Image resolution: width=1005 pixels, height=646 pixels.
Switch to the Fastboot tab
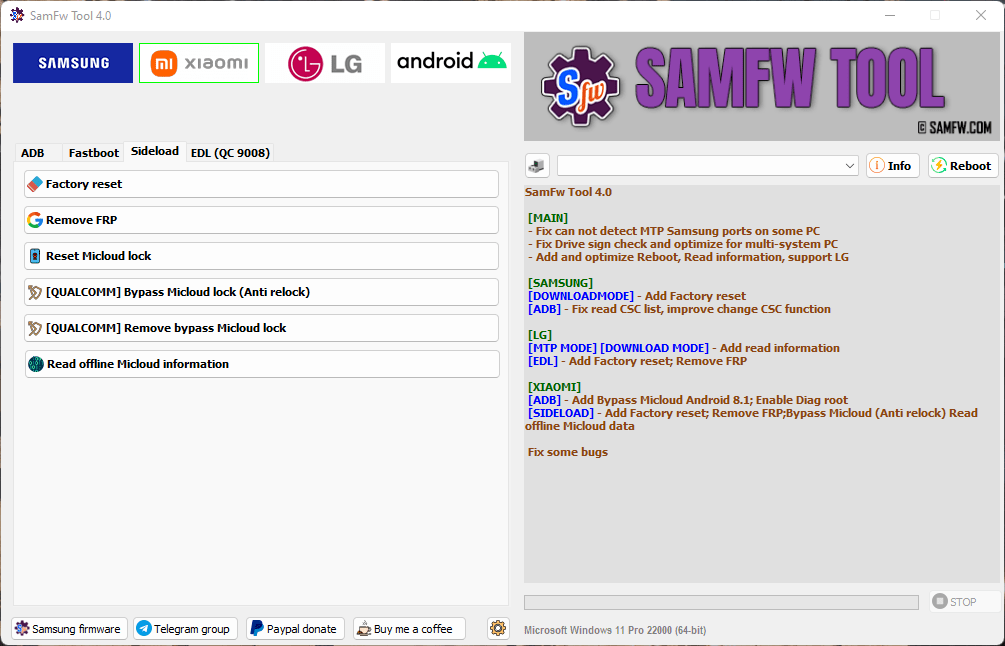pyautogui.click(x=94, y=153)
